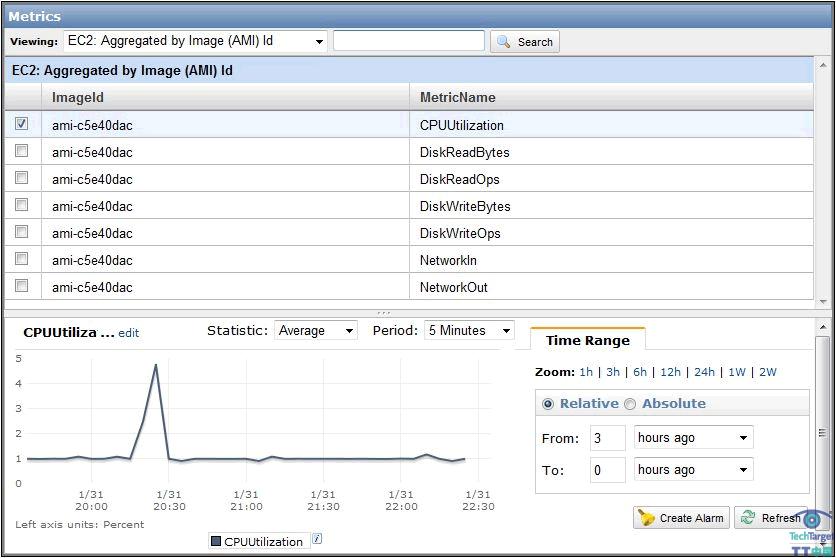This screenshot has height=558, width=836.
Task: Select the DiskReadBytes metric name cell
Action: (x=612, y=152)
